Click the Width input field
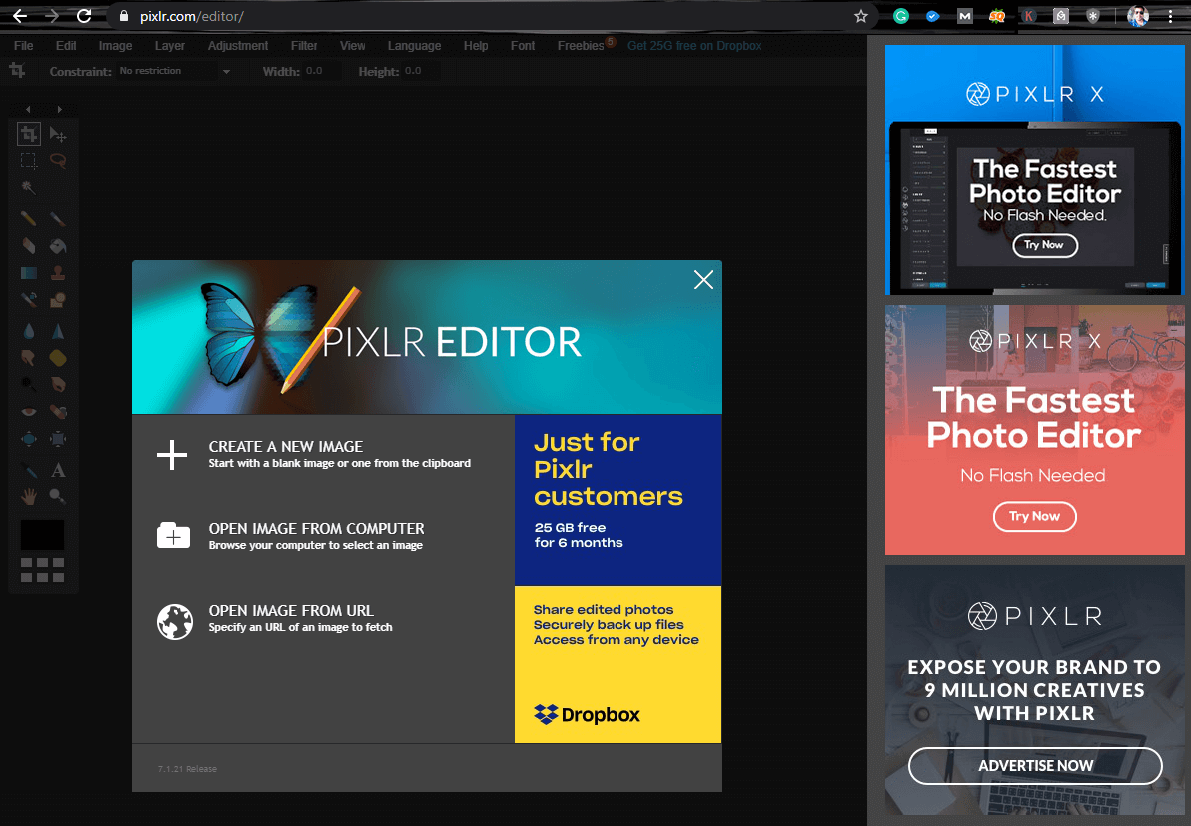 322,71
